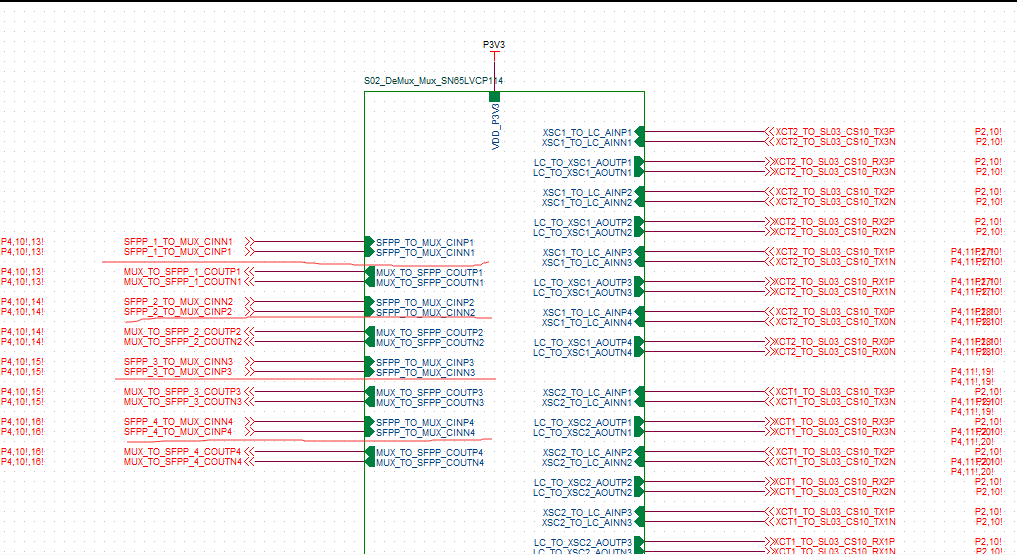Select pin name XSC1_TO_LC_AINP3
This screenshot has width=1017, height=555.
[x=587, y=252]
